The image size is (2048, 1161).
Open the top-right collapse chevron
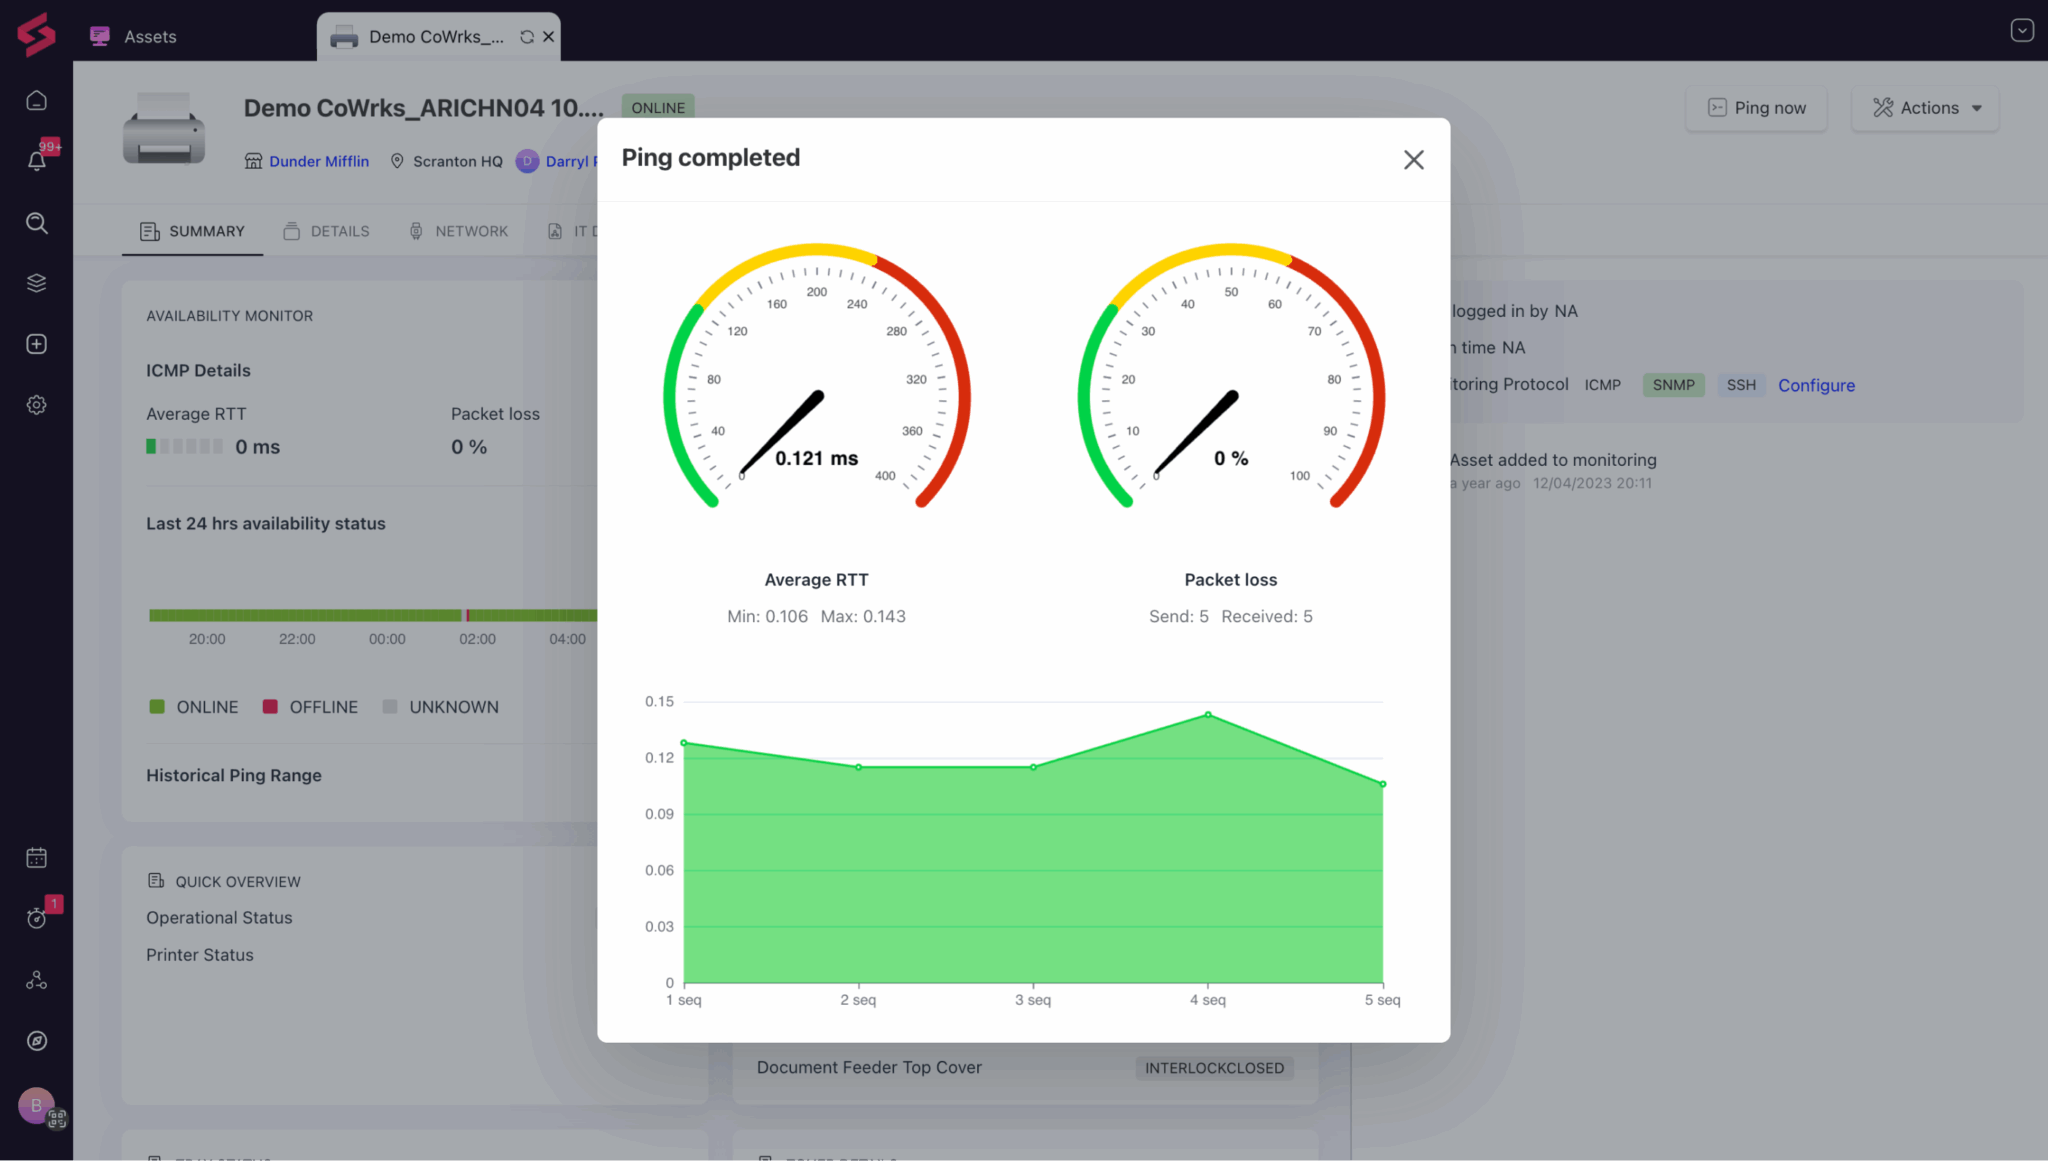click(x=2021, y=30)
